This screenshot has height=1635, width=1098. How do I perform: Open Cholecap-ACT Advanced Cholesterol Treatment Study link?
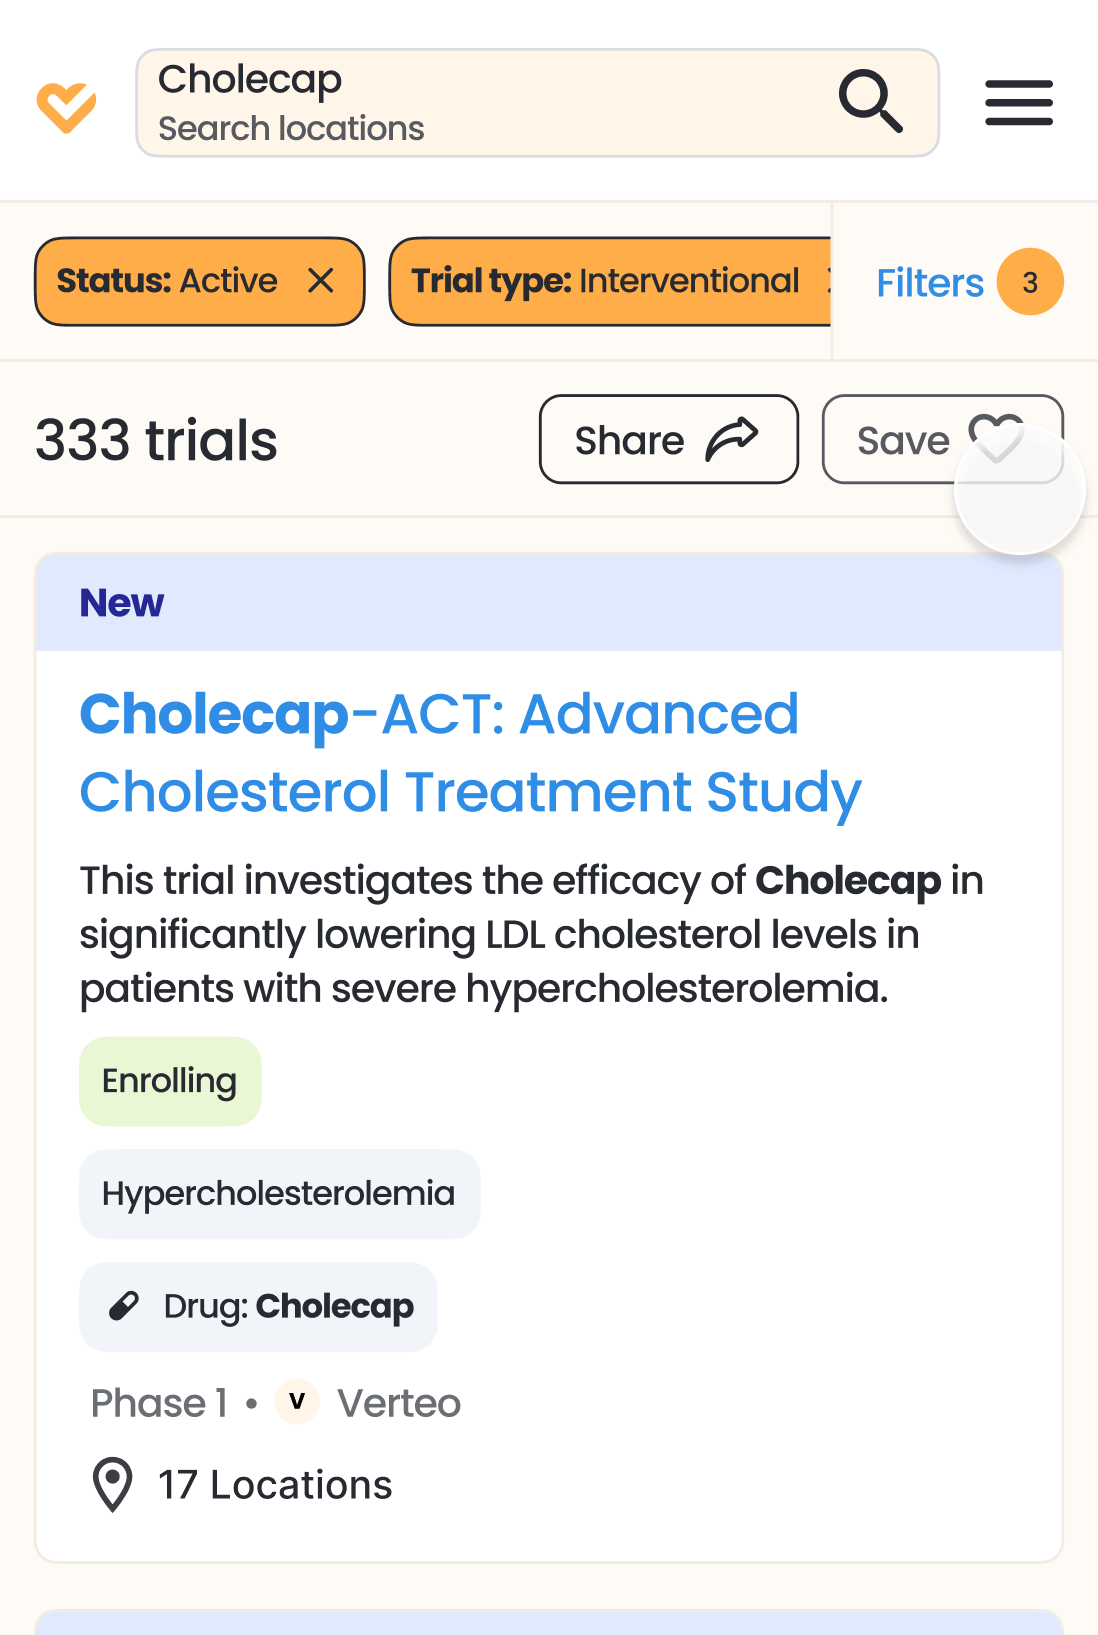[469, 752]
